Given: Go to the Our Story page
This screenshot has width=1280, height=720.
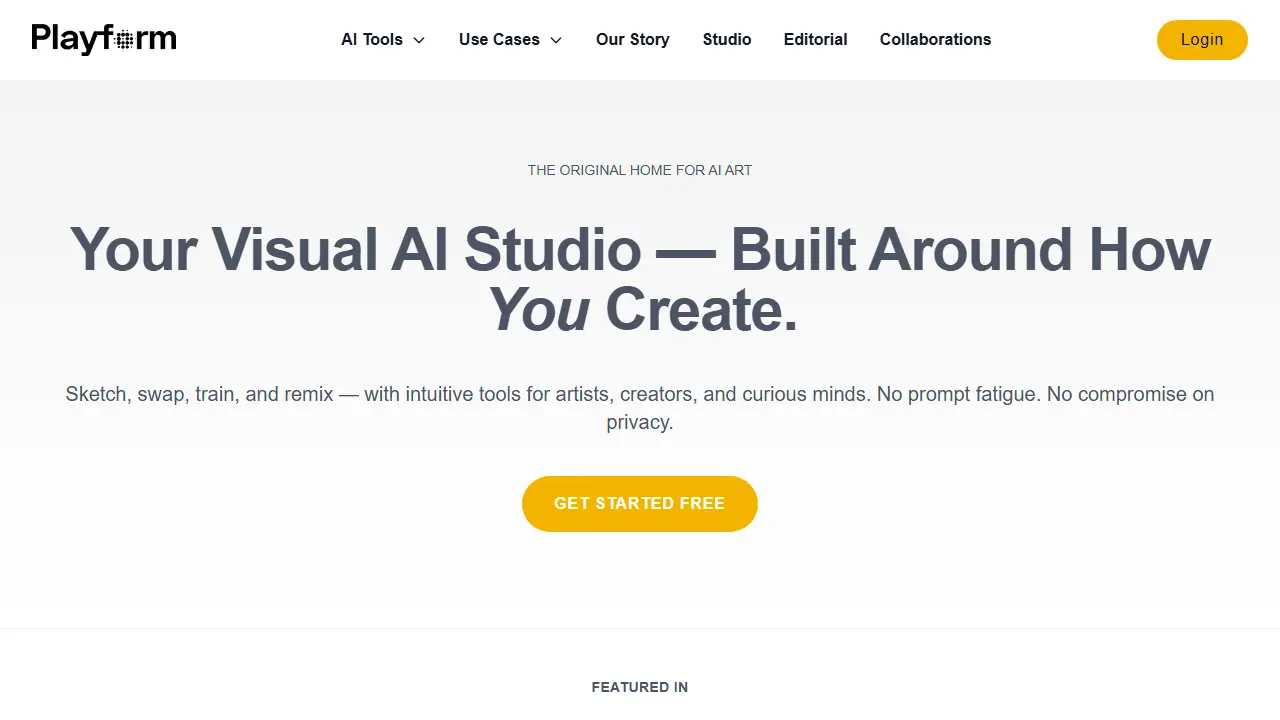Looking at the screenshot, I should click(633, 40).
